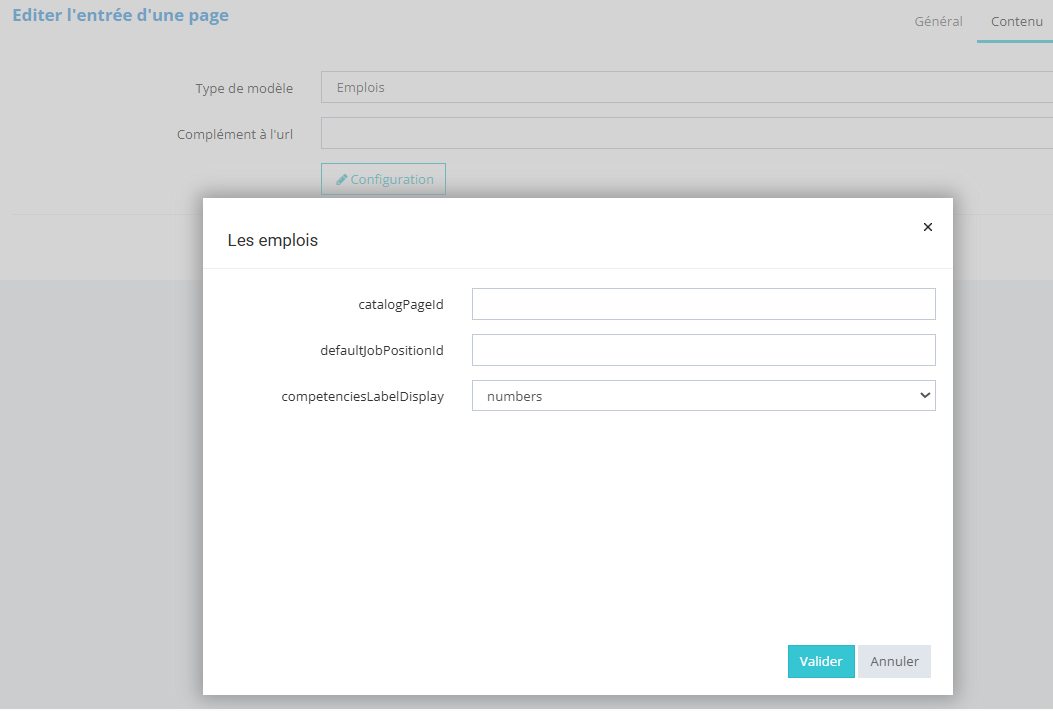1053x711 pixels.
Task: Click into the defaultJobPositionId input
Action: pyautogui.click(x=703, y=350)
